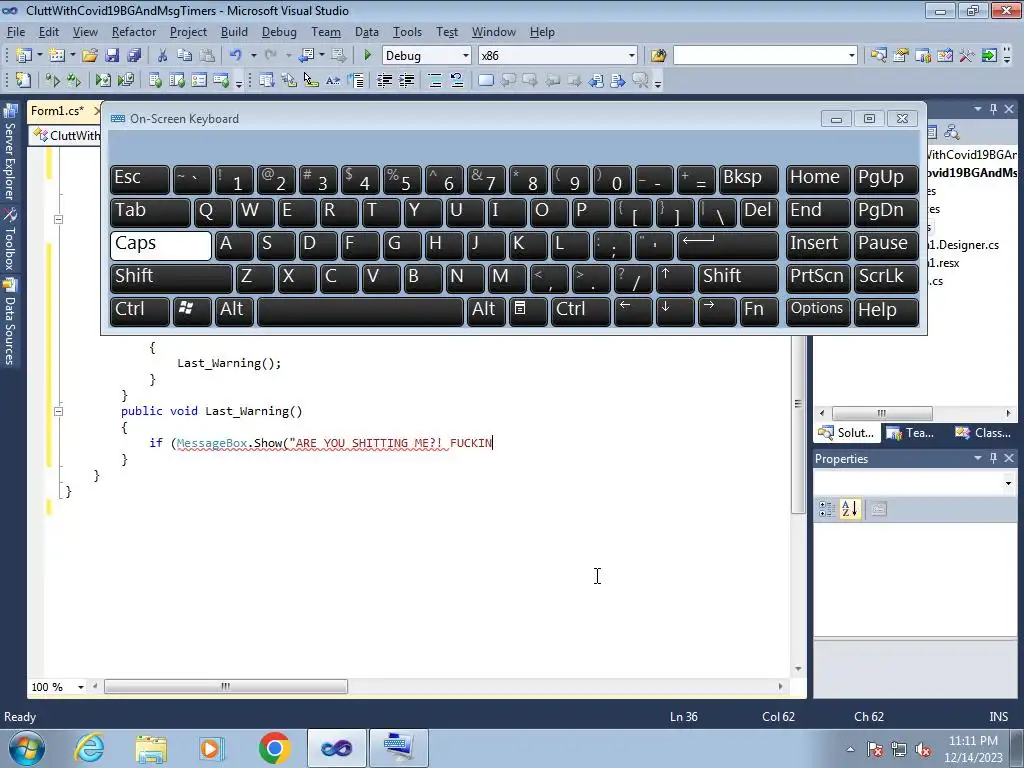The height and width of the screenshot is (768, 1024).
Task: Toggle the Caps key on On-Screen Keyboard
Action: [161, 245]
